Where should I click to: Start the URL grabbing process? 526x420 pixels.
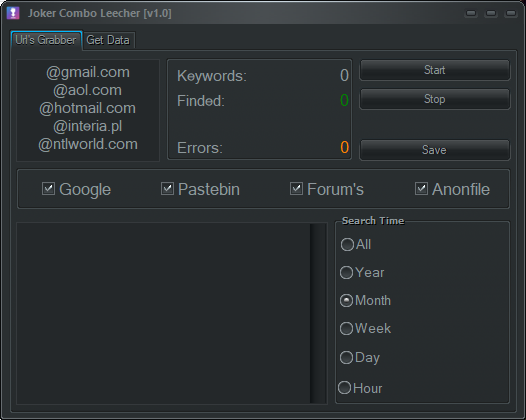coord(435,70)
